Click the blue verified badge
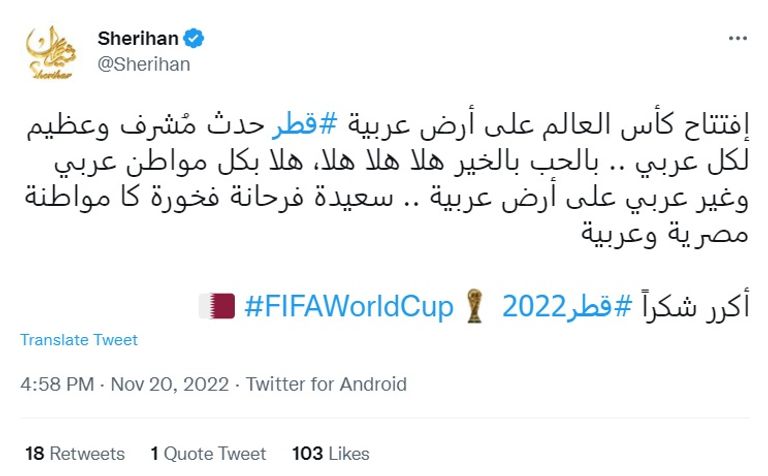The height and width of the screenshot is (476, 768). tap(195, 39)
